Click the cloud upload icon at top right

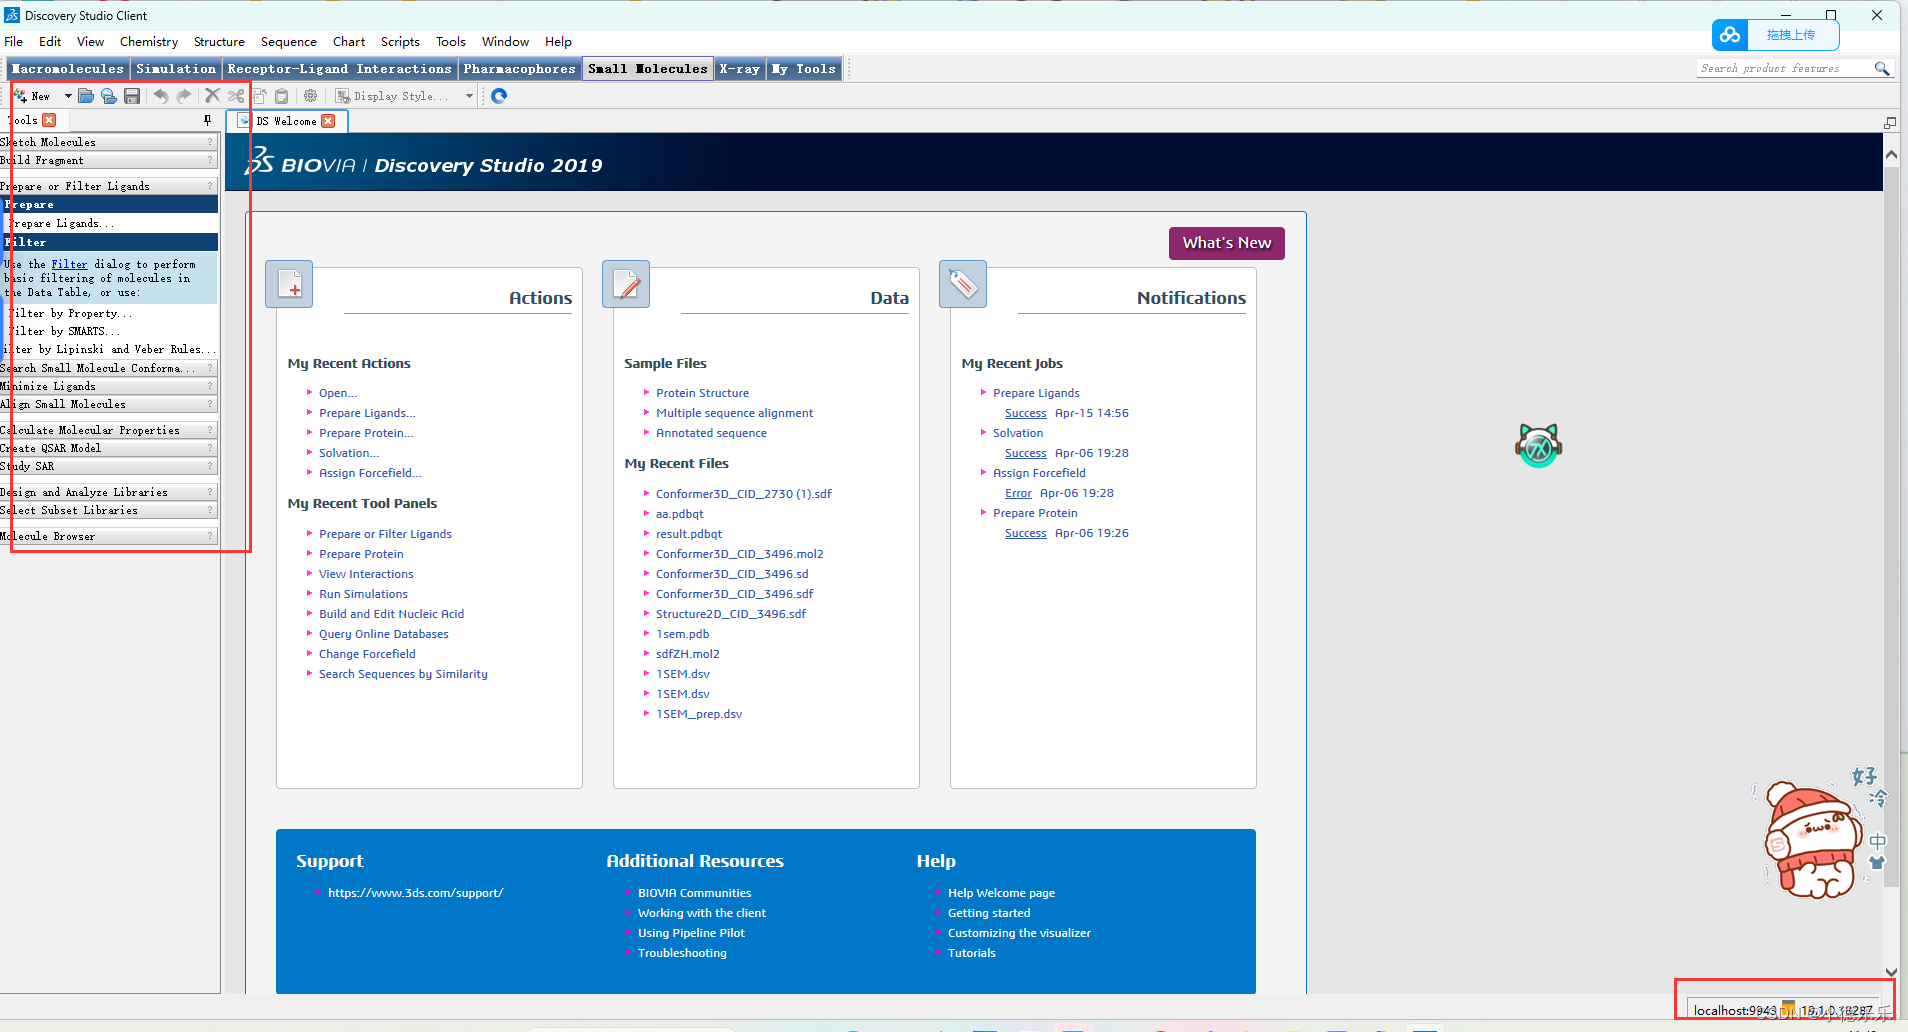click(1730, 35)
